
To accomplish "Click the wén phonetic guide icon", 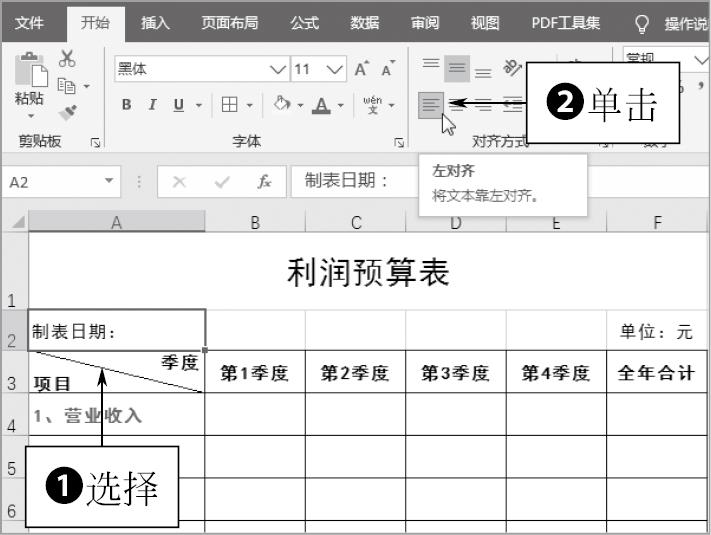I will [373, 105].
